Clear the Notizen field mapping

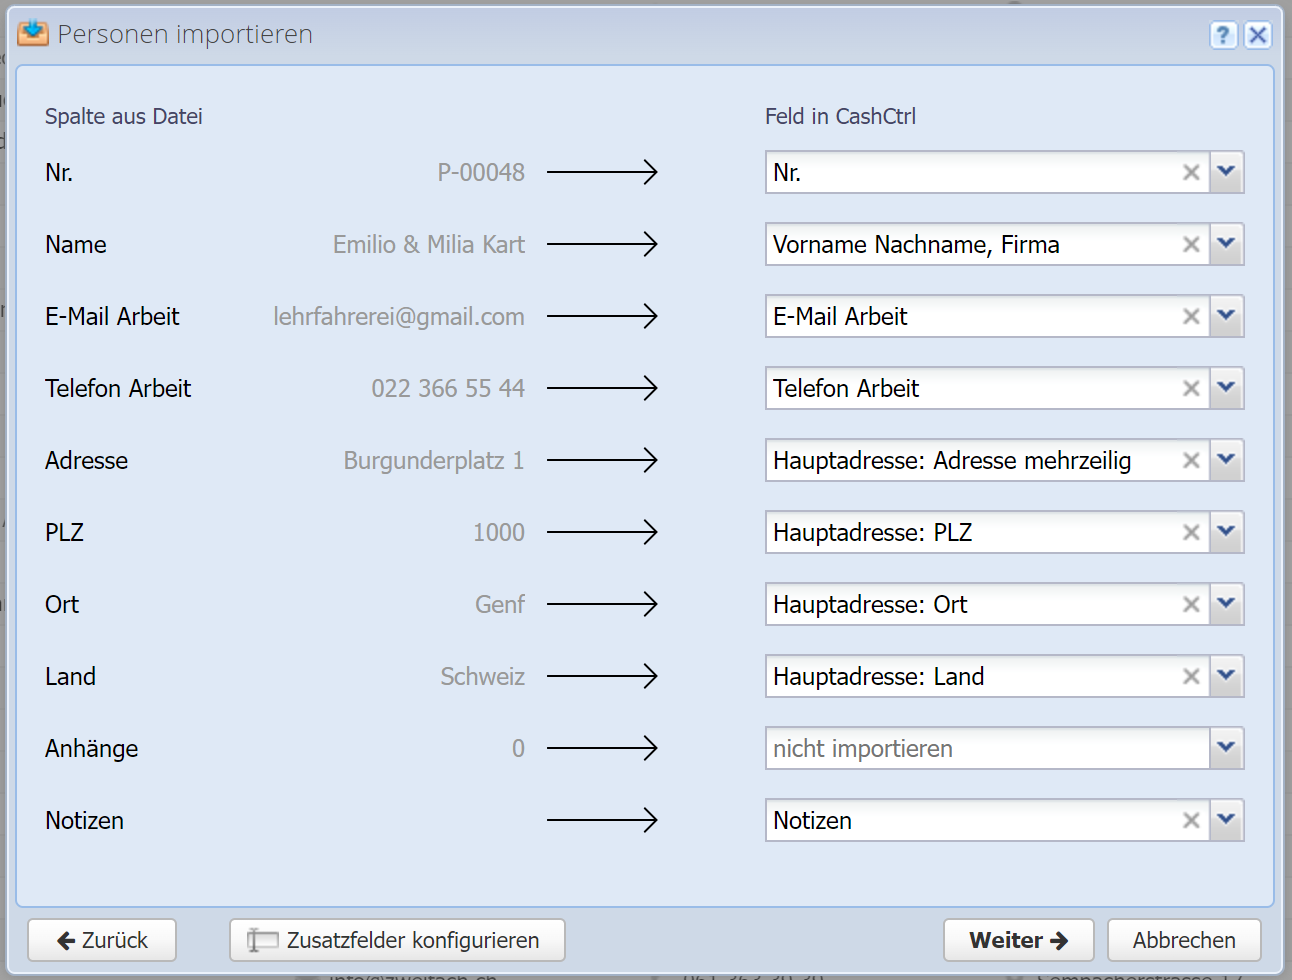(x=1190, y=821)
